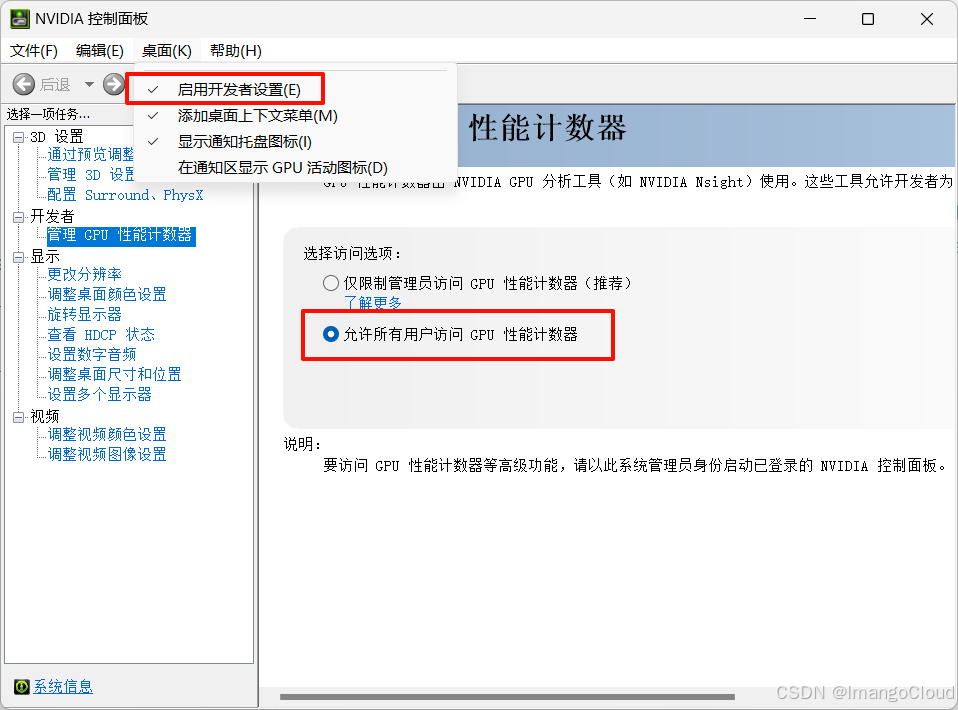Click the 选择访问选项 label
Image resolution: width=958 pixels, height=710 pixels.
click(x=352, y=254)
